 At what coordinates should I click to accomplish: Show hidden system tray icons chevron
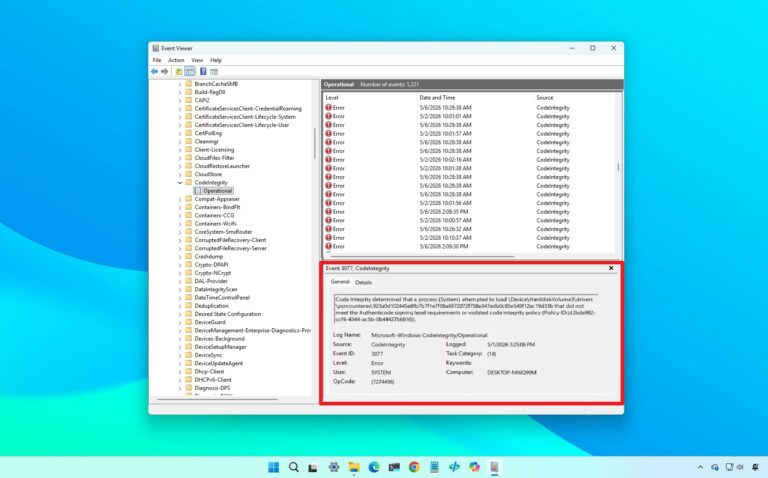[x=700, y=467]
